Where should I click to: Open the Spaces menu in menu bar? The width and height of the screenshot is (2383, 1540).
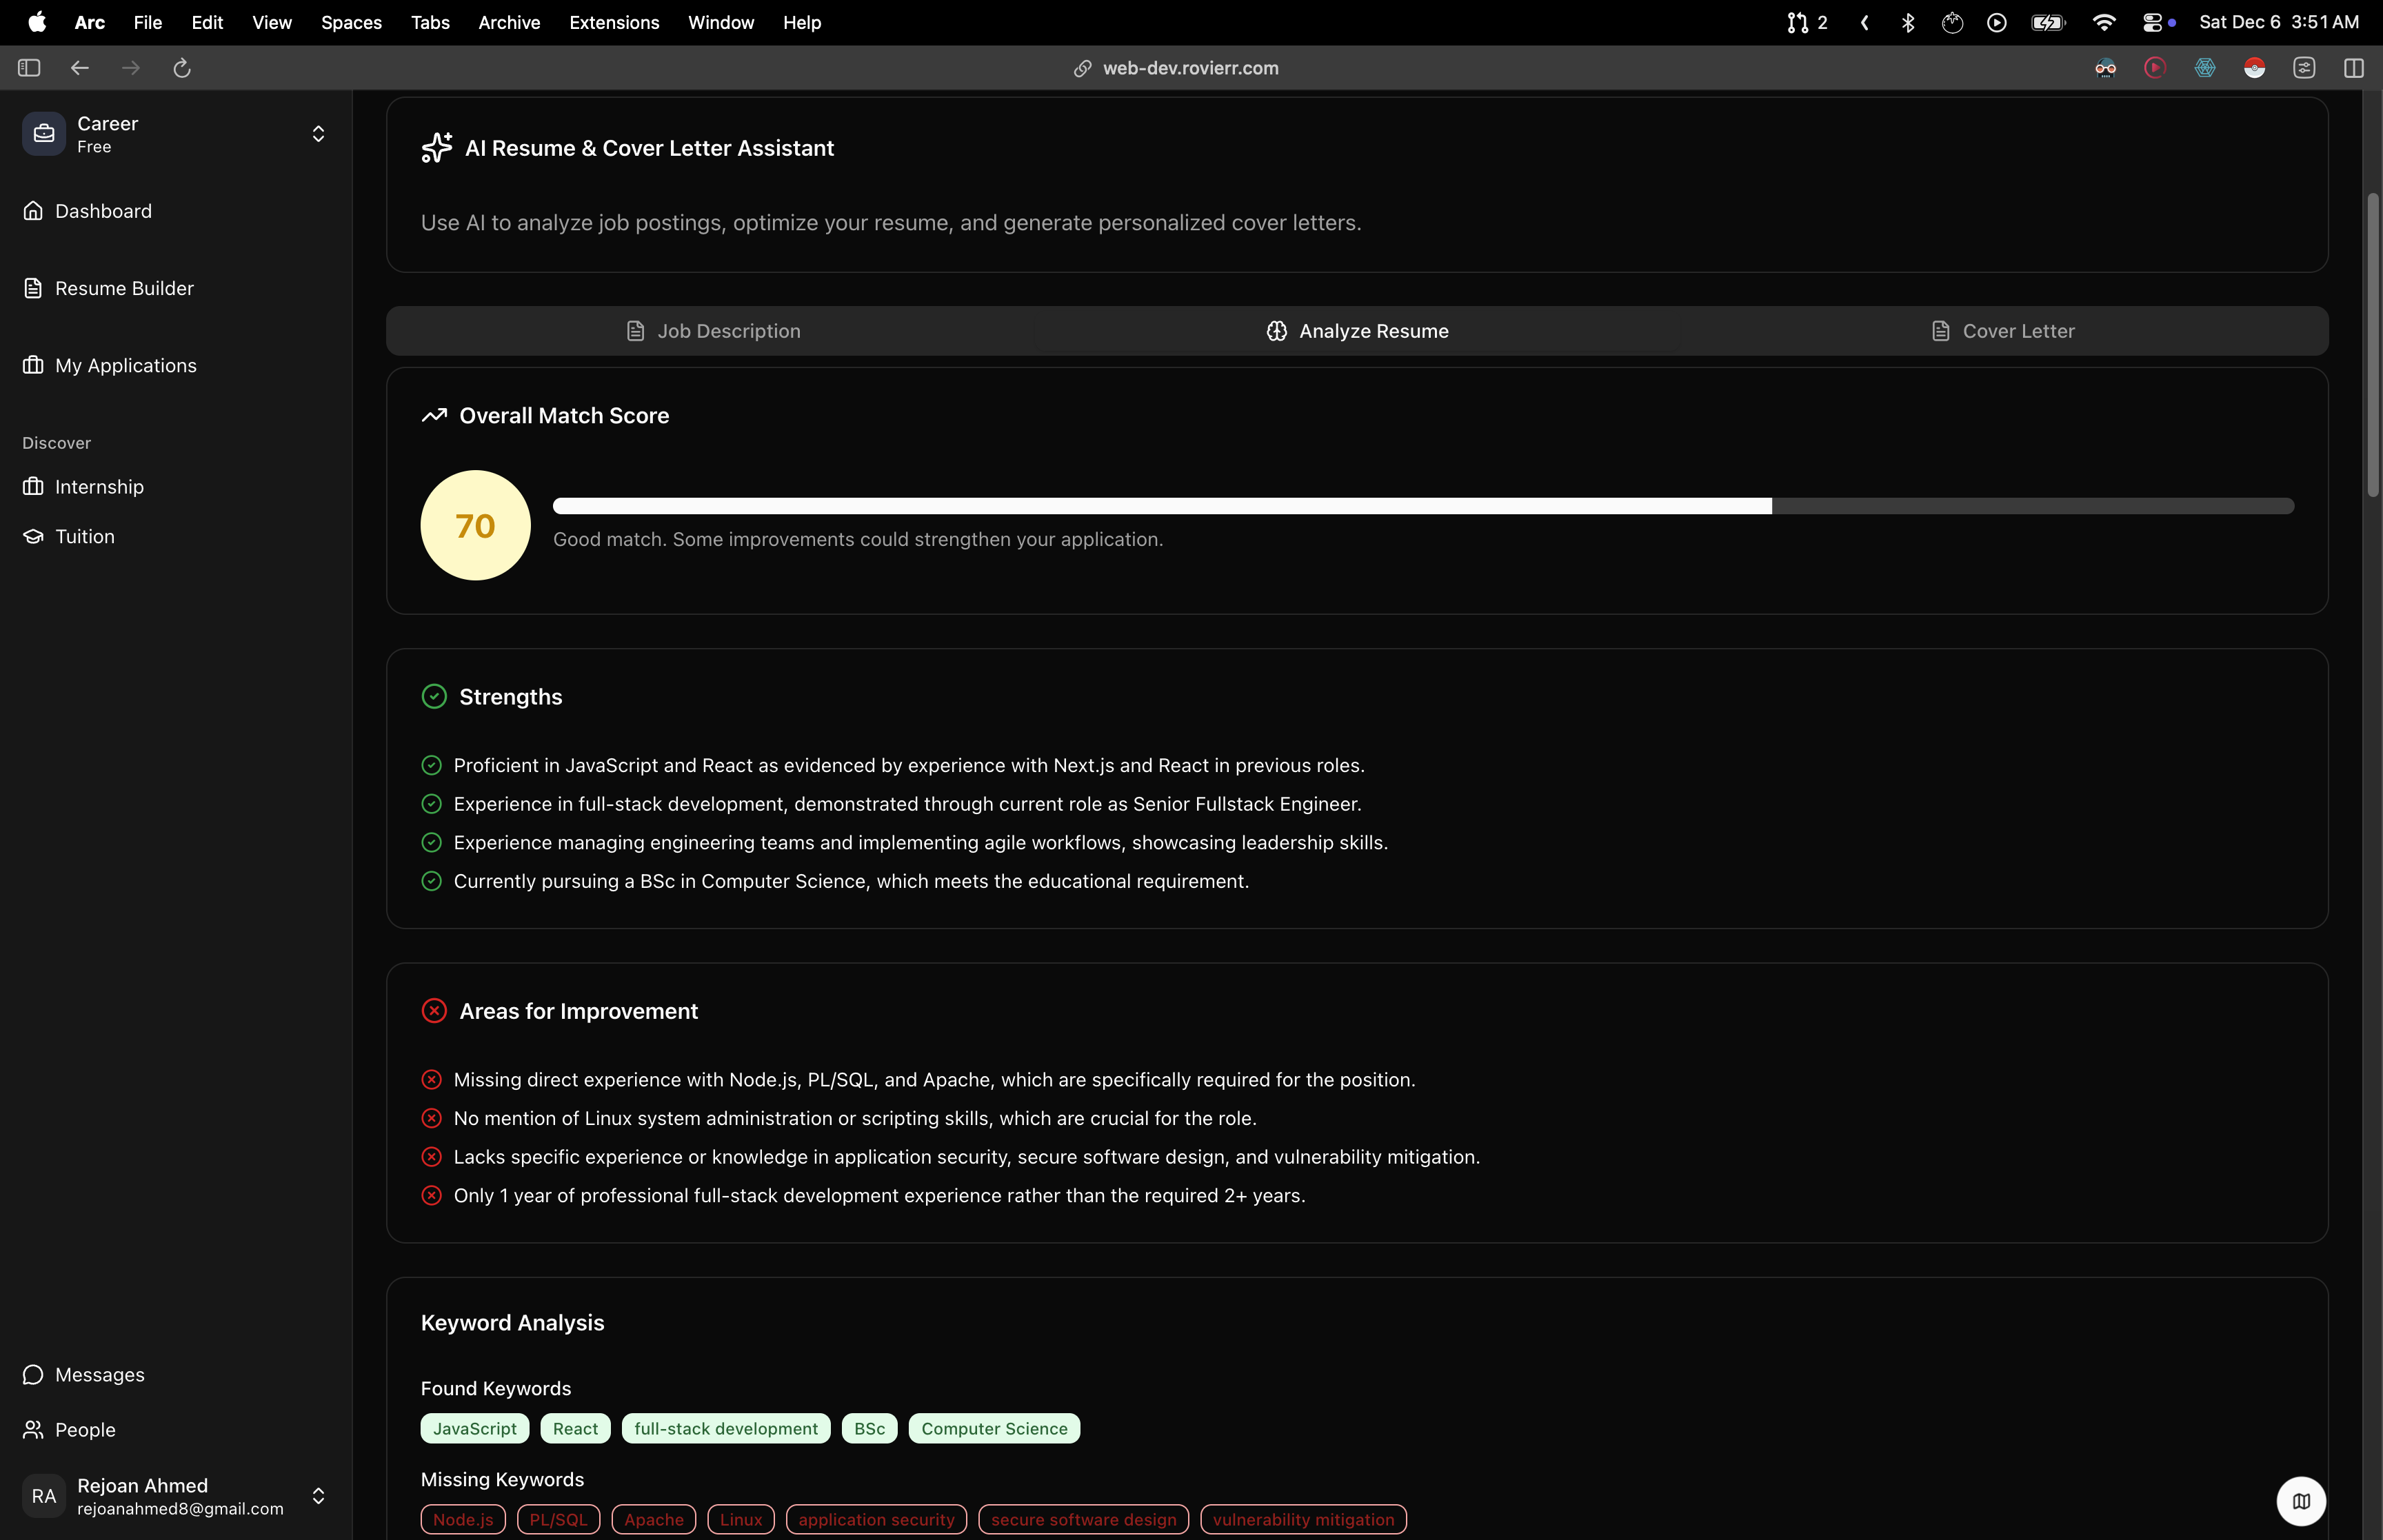tap(351, 22)
